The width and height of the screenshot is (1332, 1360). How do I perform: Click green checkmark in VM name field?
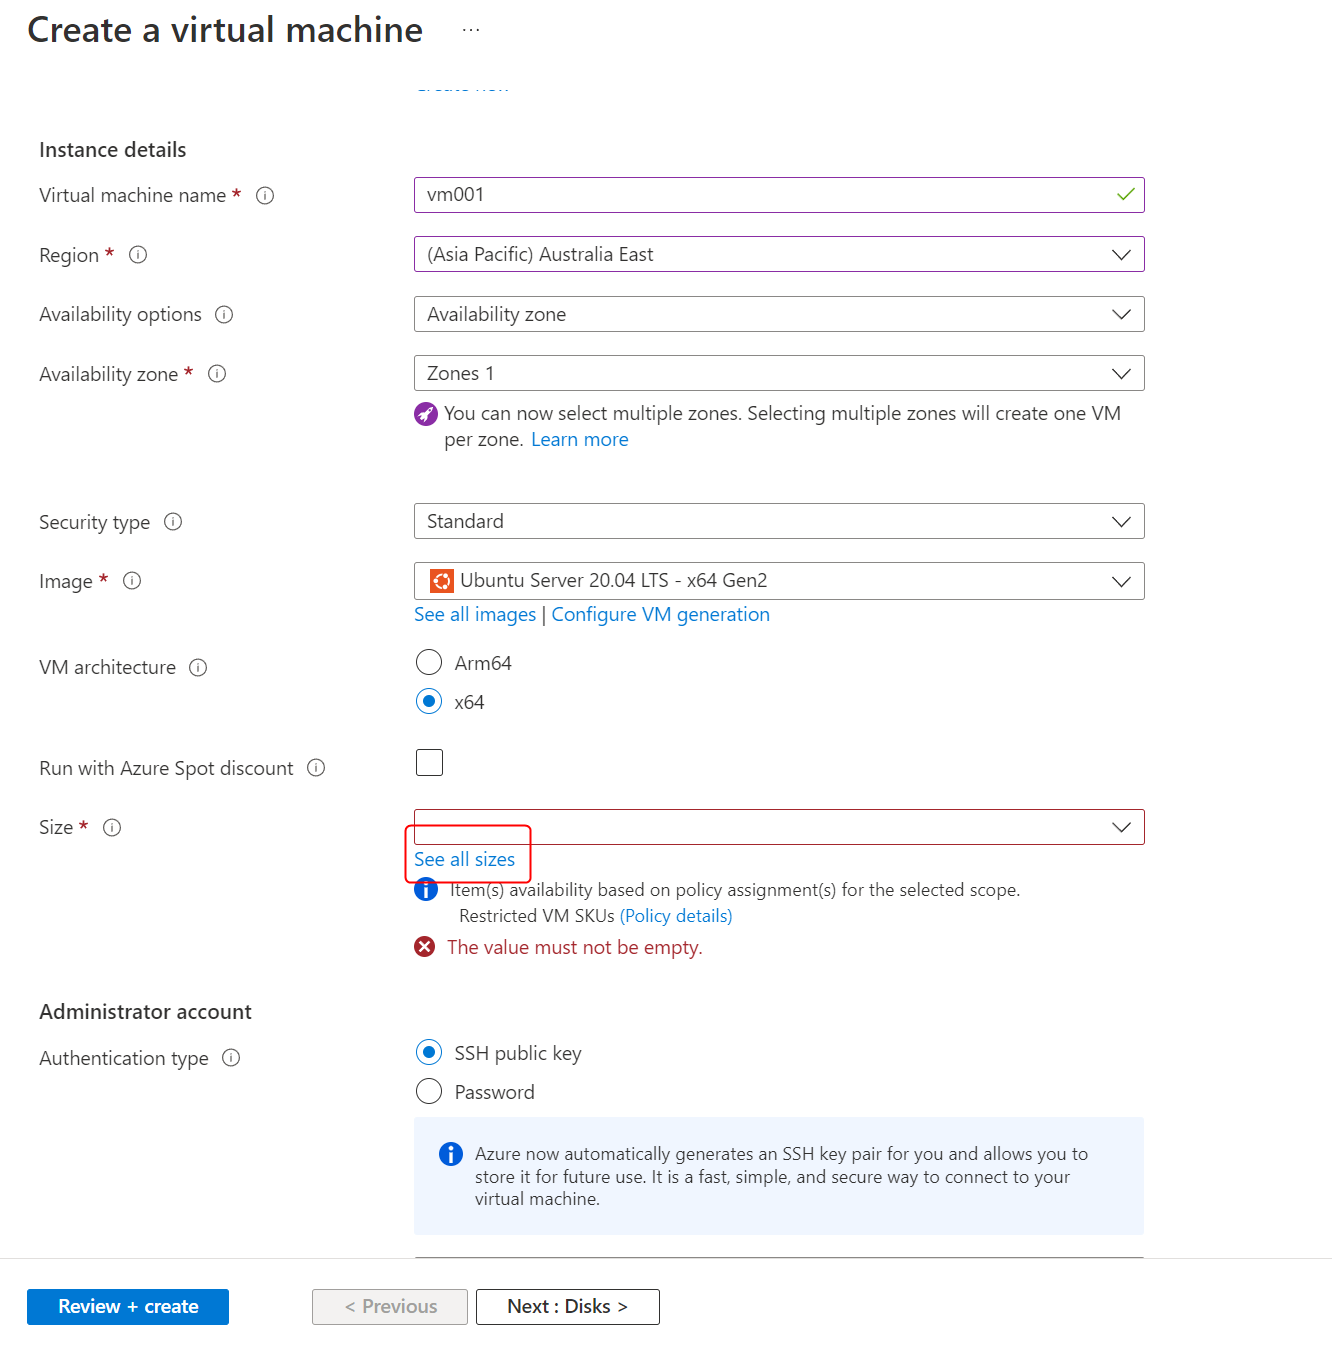coord(1126,195)
